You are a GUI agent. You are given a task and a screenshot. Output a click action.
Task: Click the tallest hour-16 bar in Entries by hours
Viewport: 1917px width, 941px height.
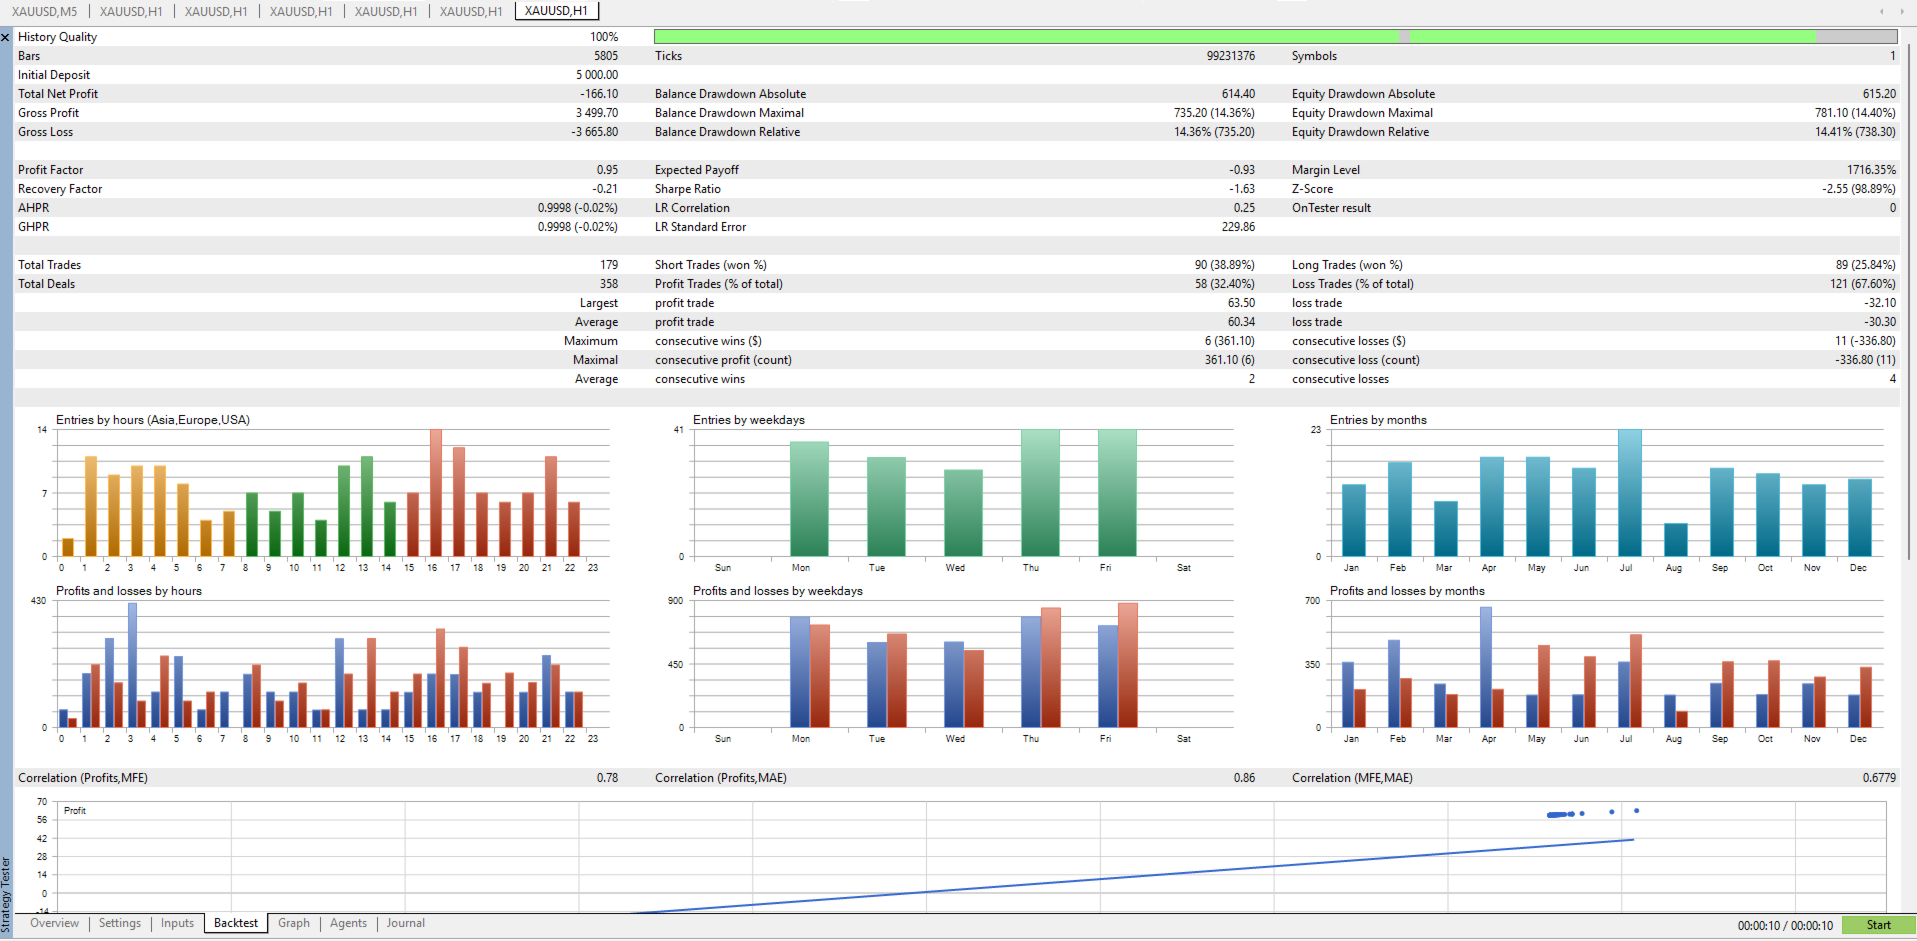(x=436, y=493)
